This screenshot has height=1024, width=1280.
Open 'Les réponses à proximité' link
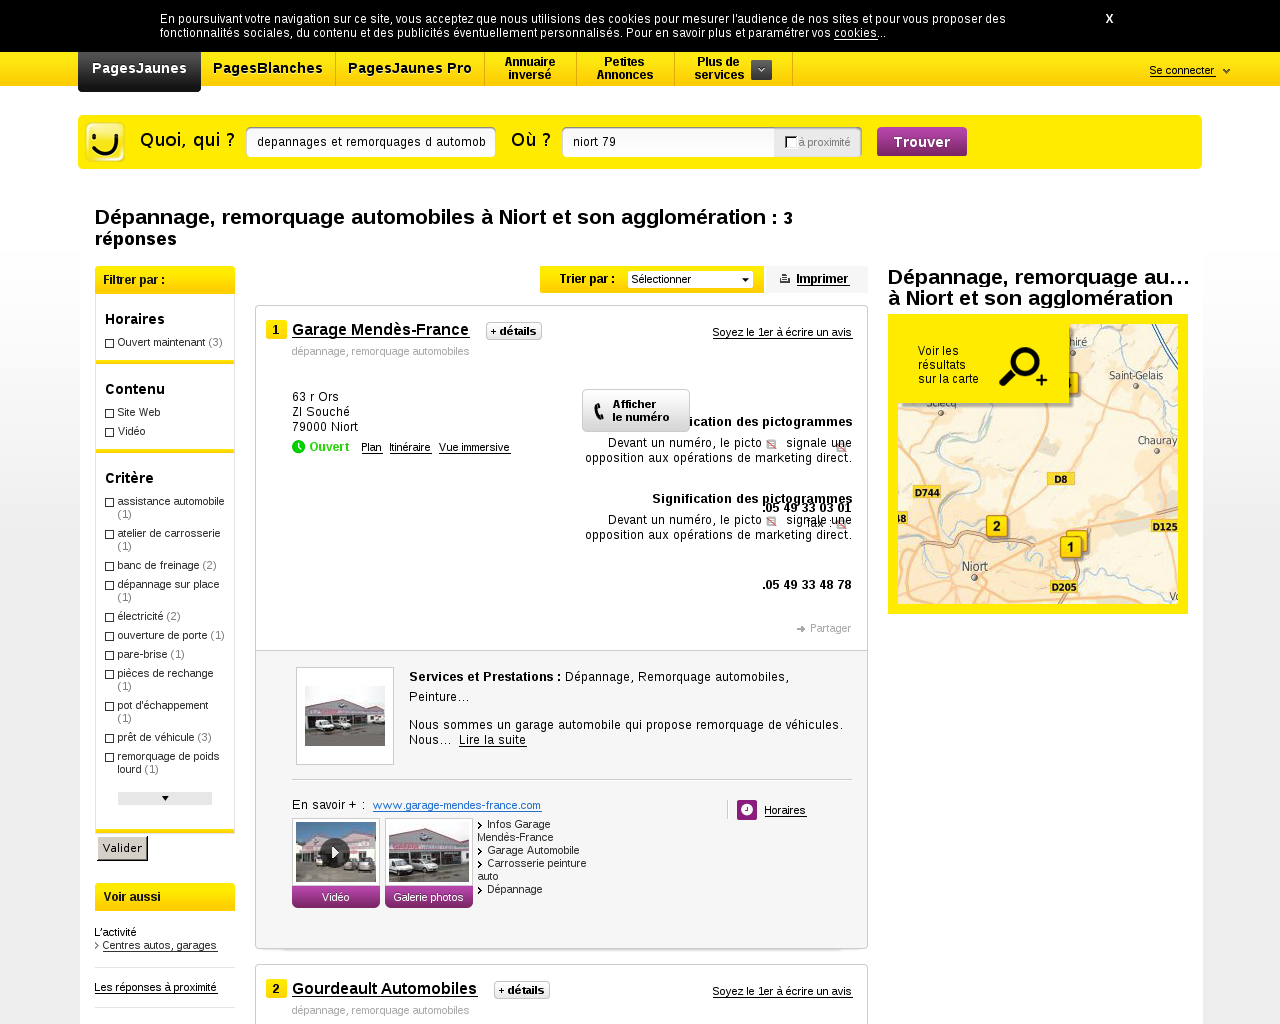(x=155, y=987)
